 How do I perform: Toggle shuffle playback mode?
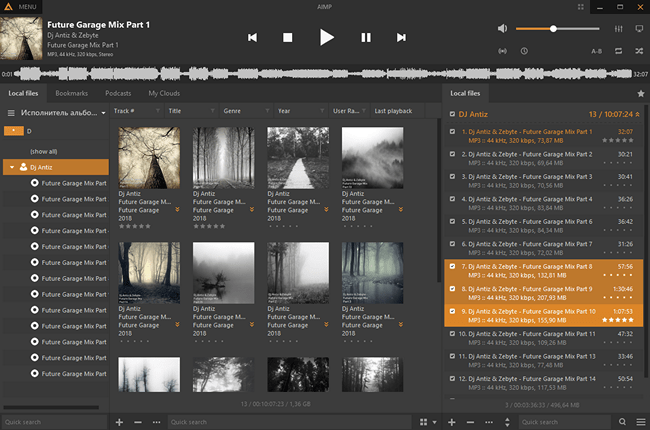tap(638, 49)
